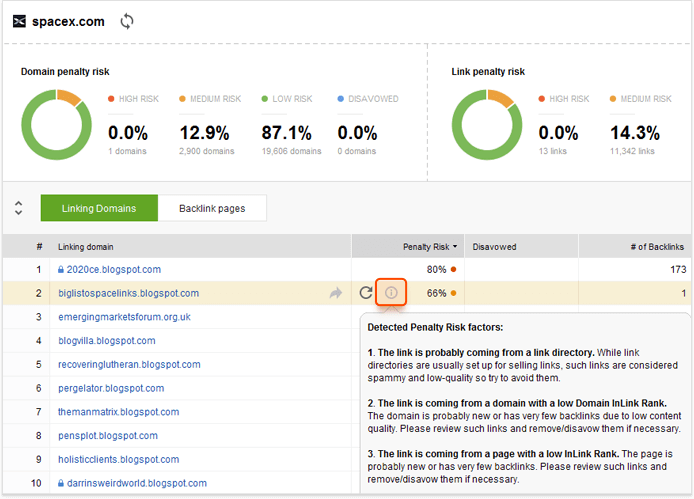The image size is (694, 499).
Task: Click the 87.1% low risk value
Action: 286,133
